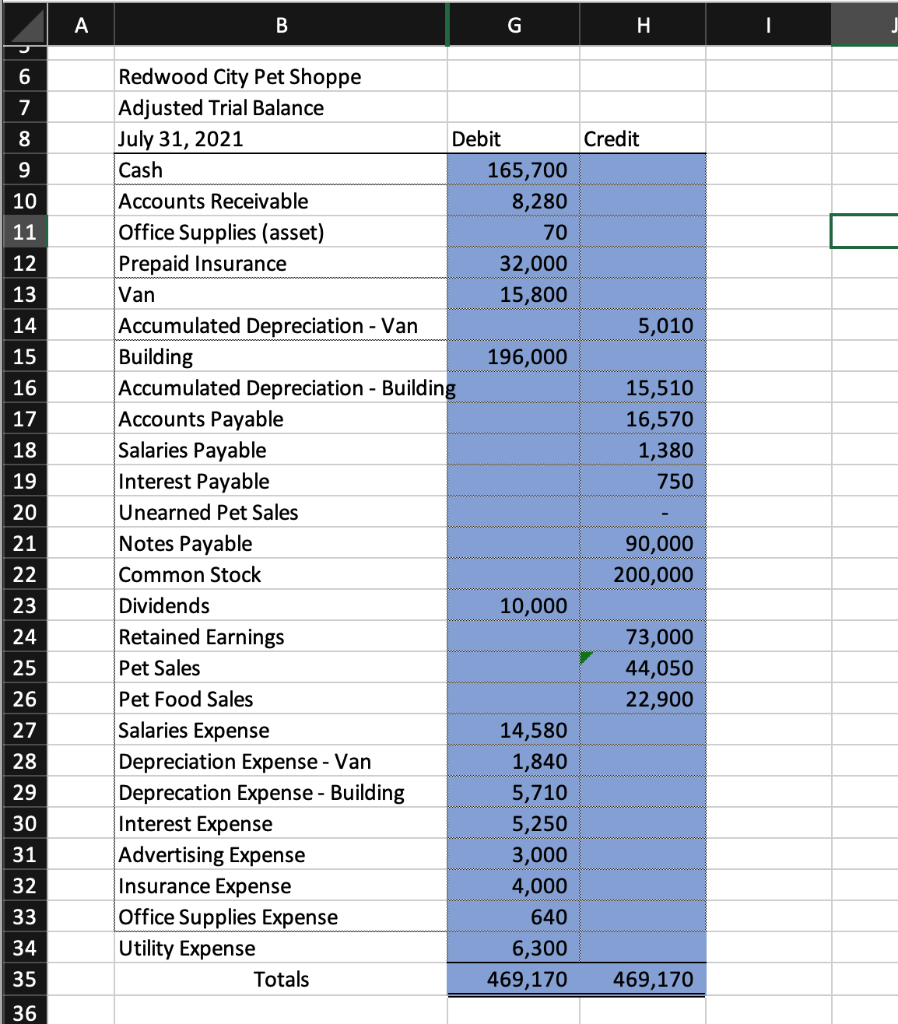898x1024 pixels.
Task: Select Notes Payable credit 90,000
Action: click(x=643, y=543)
